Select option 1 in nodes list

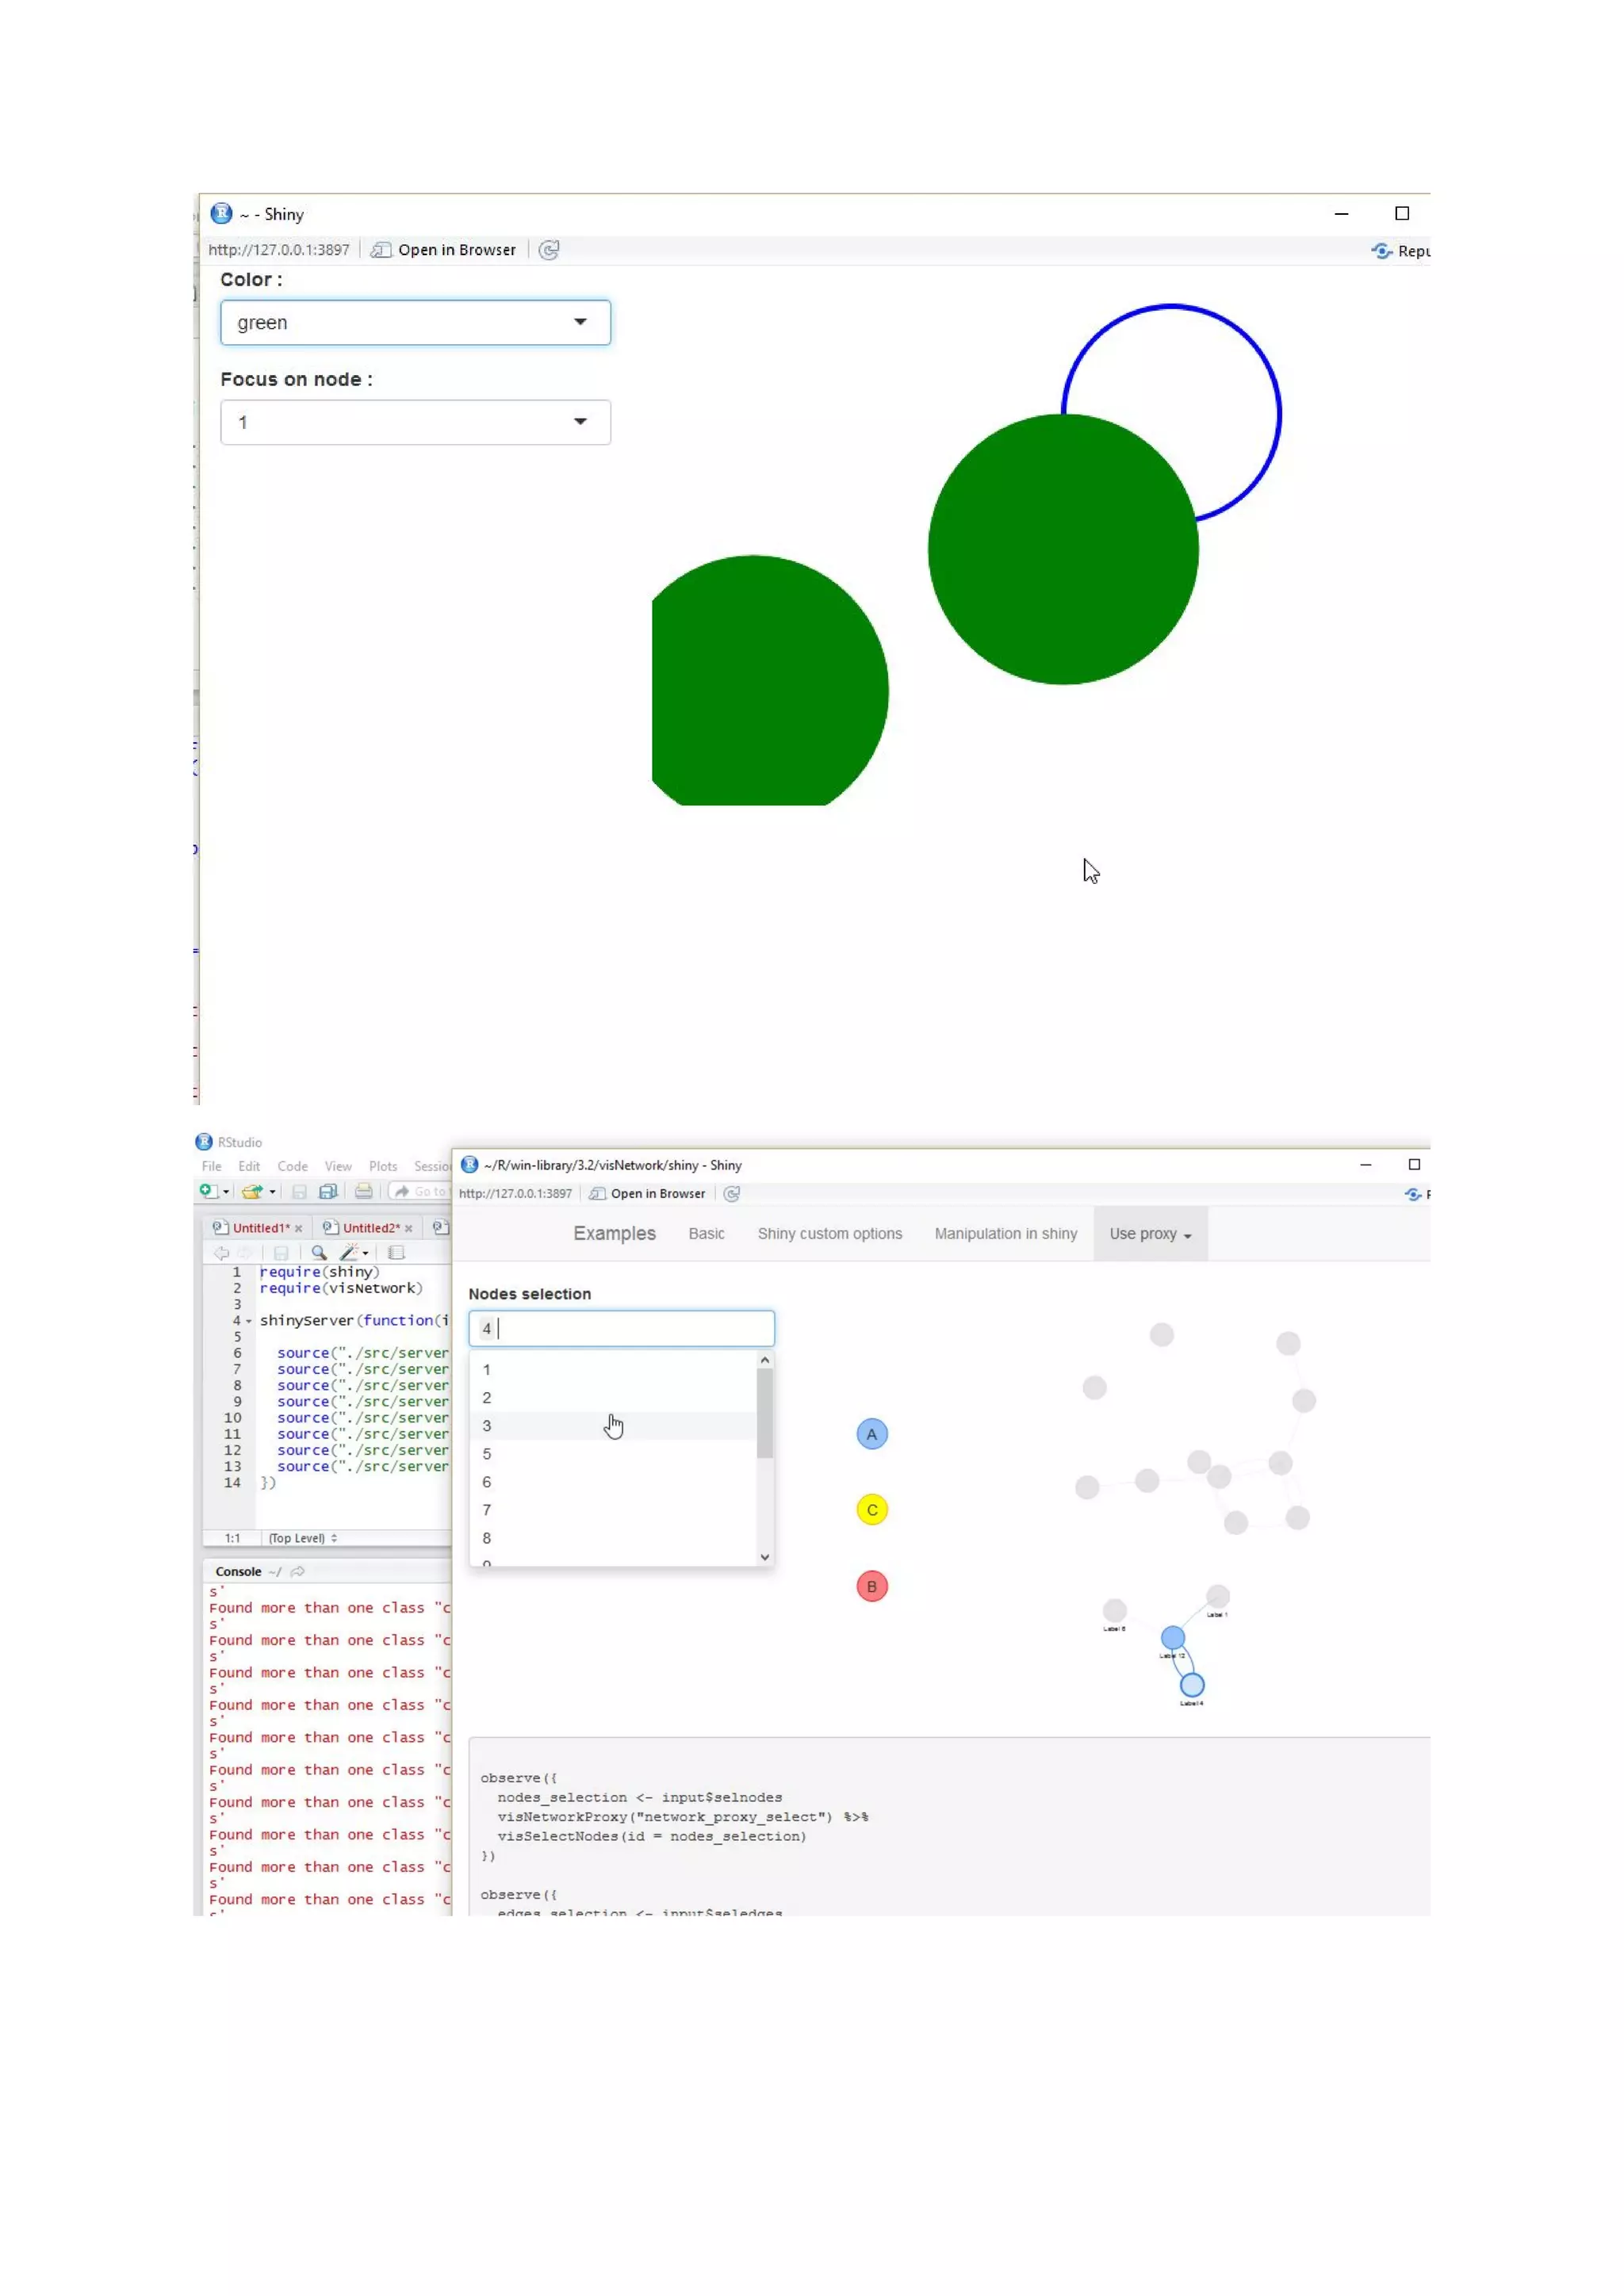(613, 1370)
